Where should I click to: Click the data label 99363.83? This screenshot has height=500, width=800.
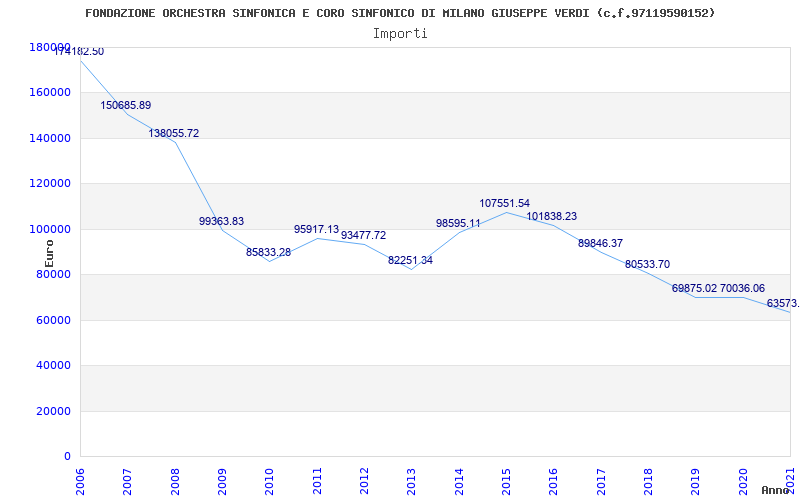(x=221, y=221)
